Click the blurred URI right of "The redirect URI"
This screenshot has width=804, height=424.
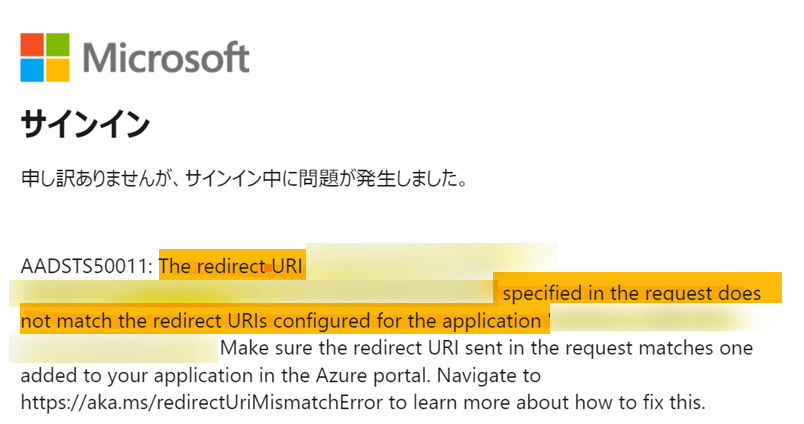[430, 262]
